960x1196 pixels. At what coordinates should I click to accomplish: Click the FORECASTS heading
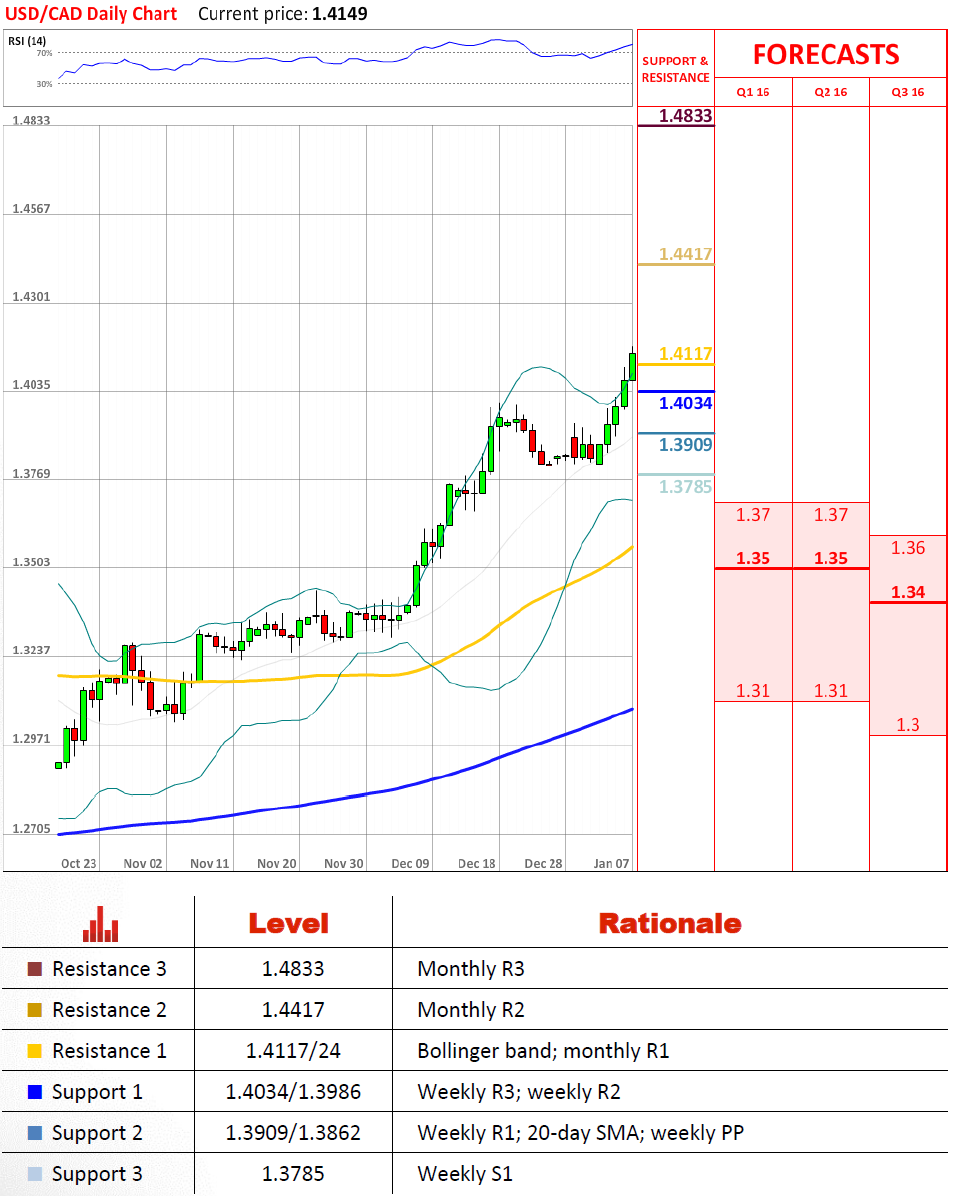[826, 54]
